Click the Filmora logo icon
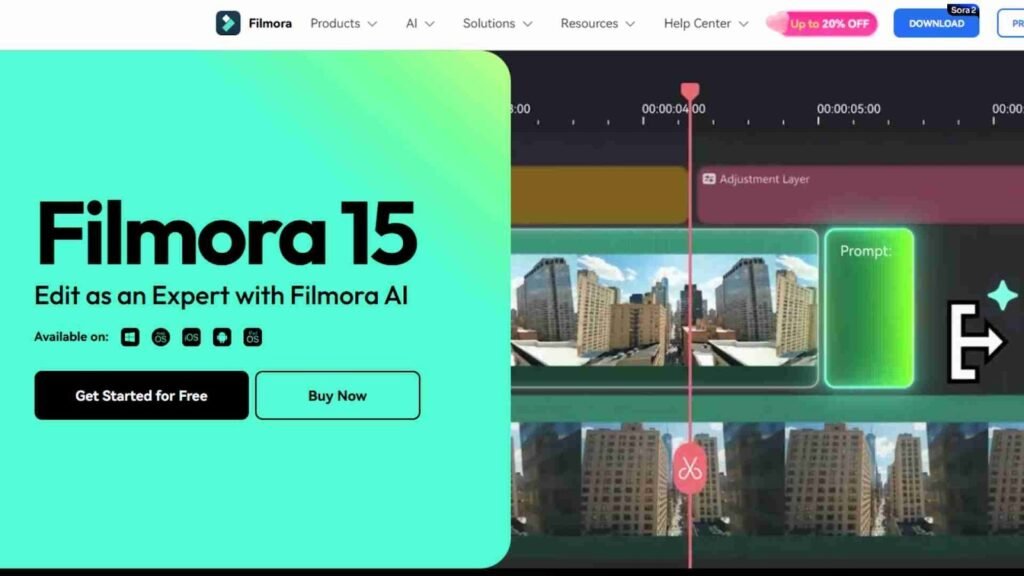 coord(228,23)
